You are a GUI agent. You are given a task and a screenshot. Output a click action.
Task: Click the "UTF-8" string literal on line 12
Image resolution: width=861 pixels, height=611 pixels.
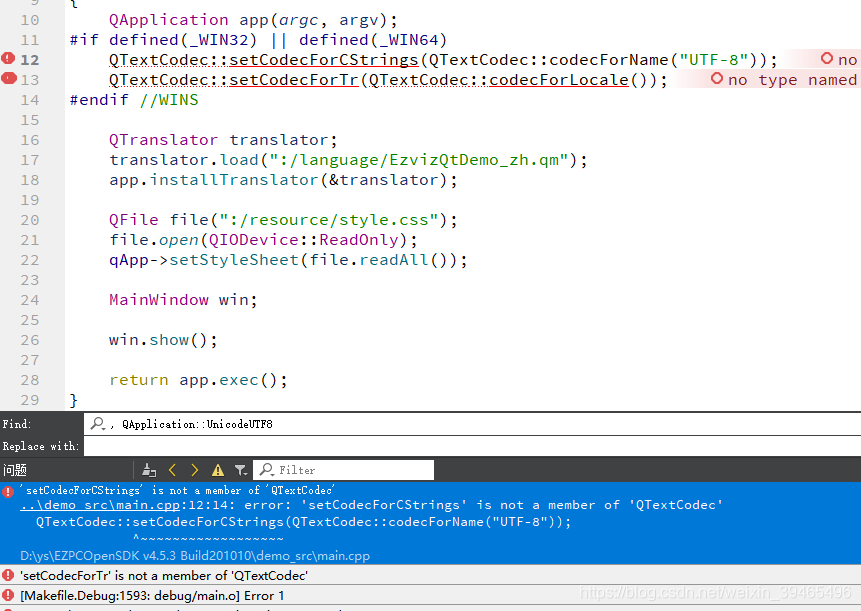tap(714, 60)
